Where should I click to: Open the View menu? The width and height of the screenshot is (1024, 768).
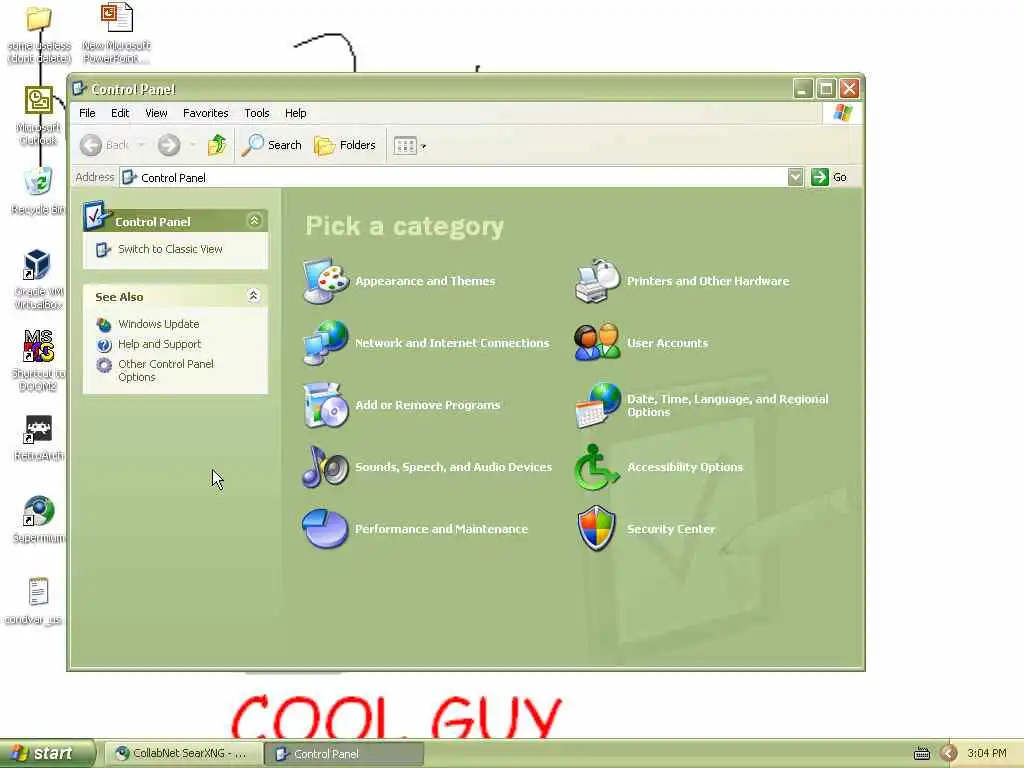click(x=156, y=113)
